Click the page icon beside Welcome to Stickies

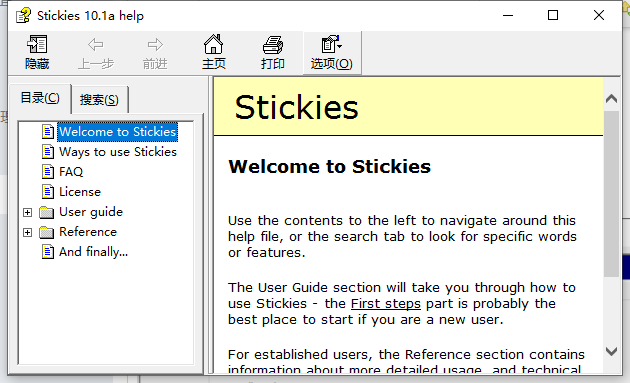point(48,131)
